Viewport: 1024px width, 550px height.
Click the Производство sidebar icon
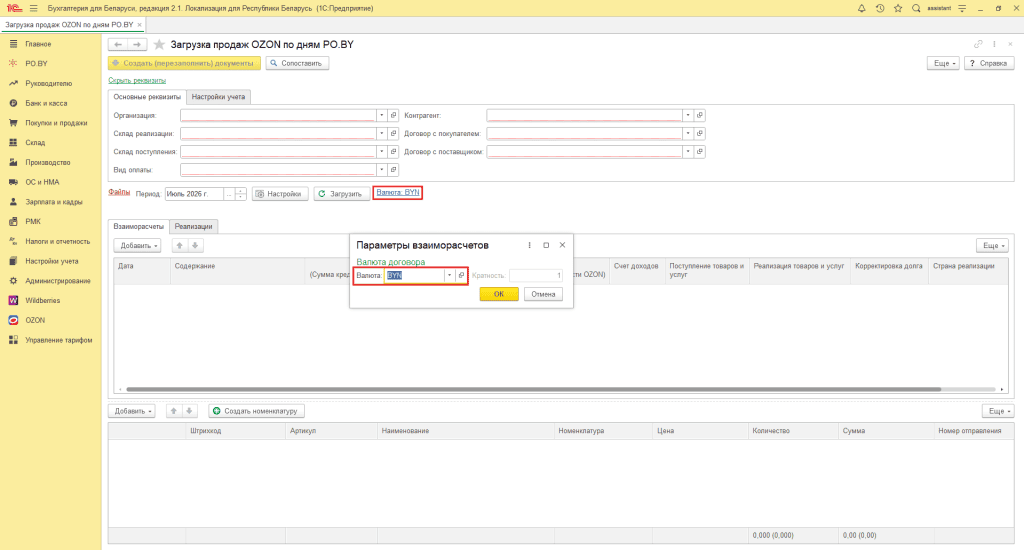13,162
